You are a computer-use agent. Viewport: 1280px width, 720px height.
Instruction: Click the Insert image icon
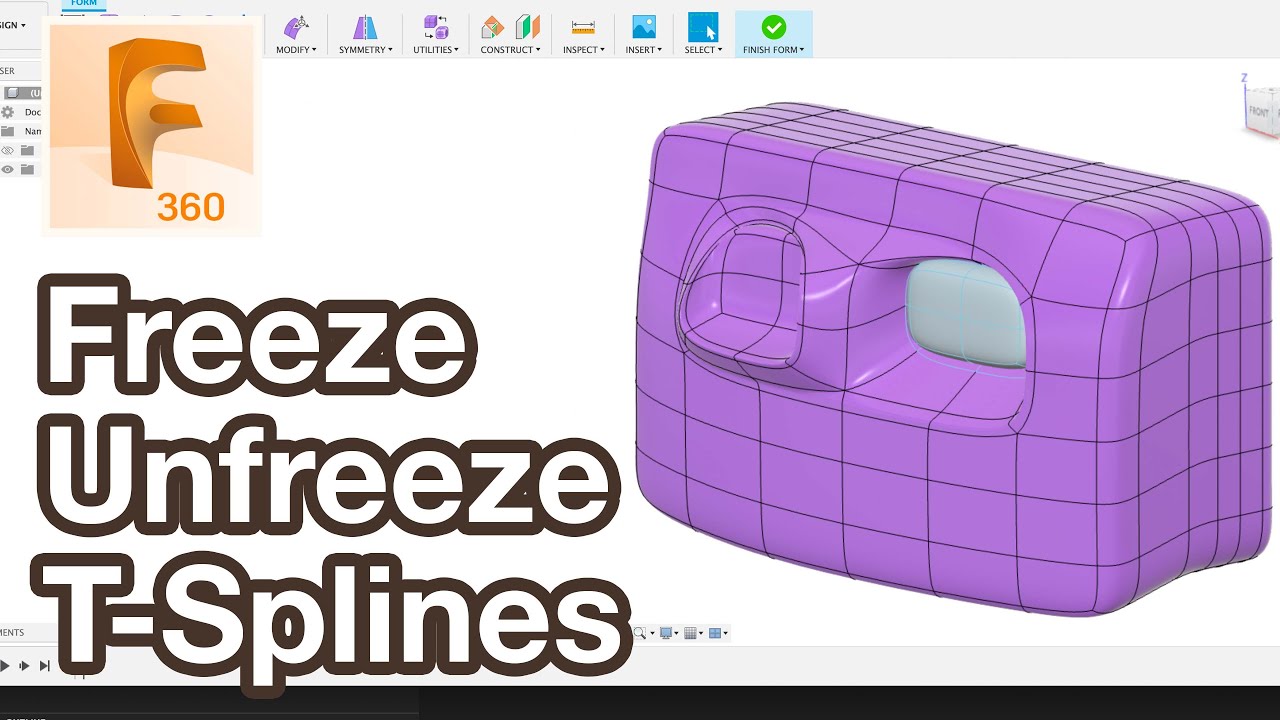pos(643,27)
